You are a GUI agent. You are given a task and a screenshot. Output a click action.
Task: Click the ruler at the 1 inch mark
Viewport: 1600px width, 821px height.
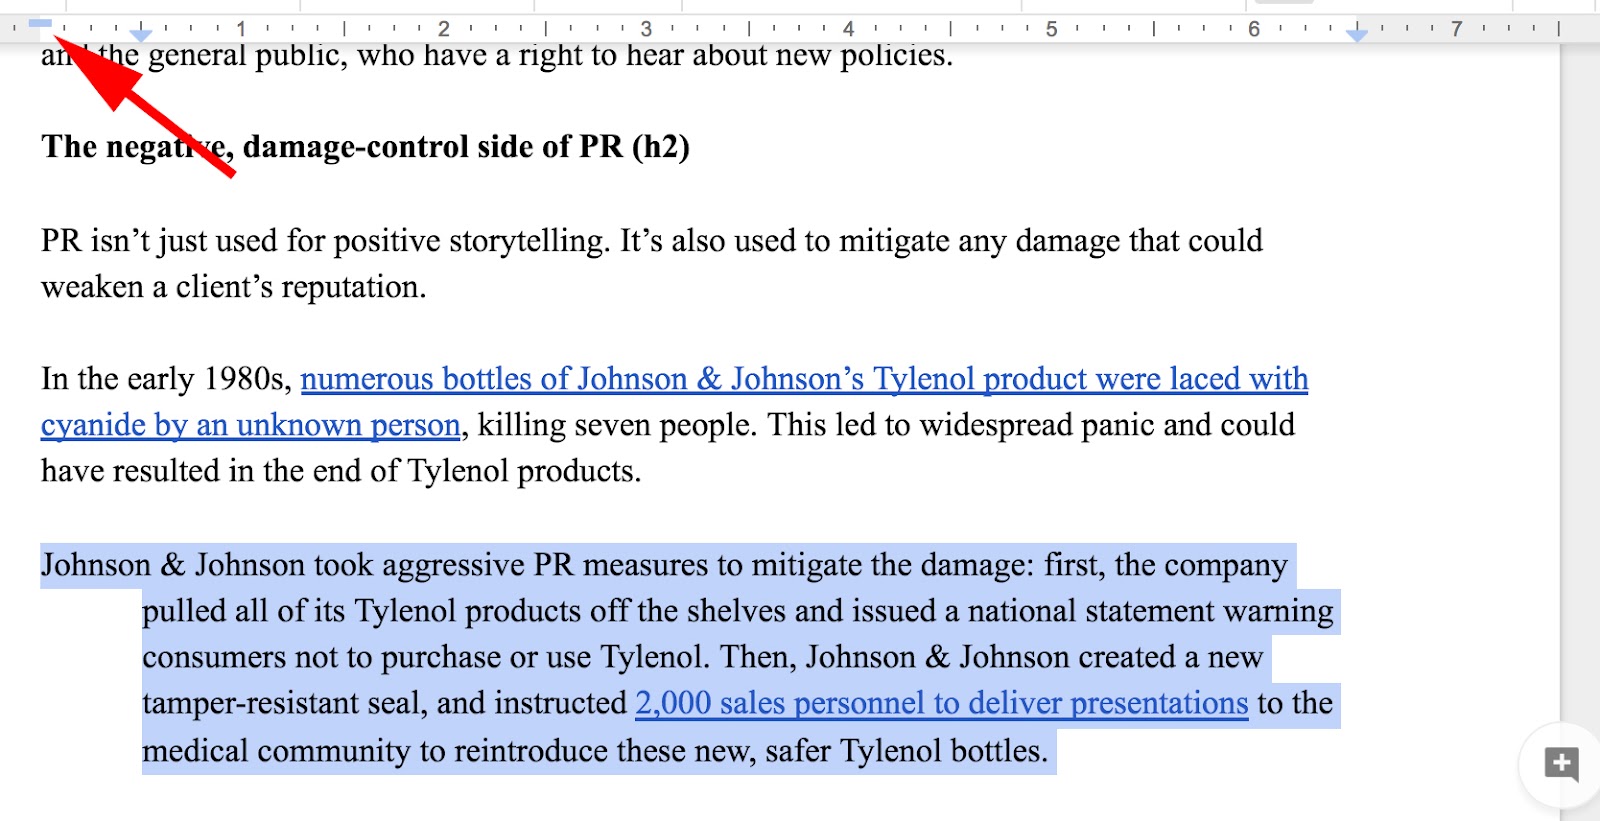(241, 29)
